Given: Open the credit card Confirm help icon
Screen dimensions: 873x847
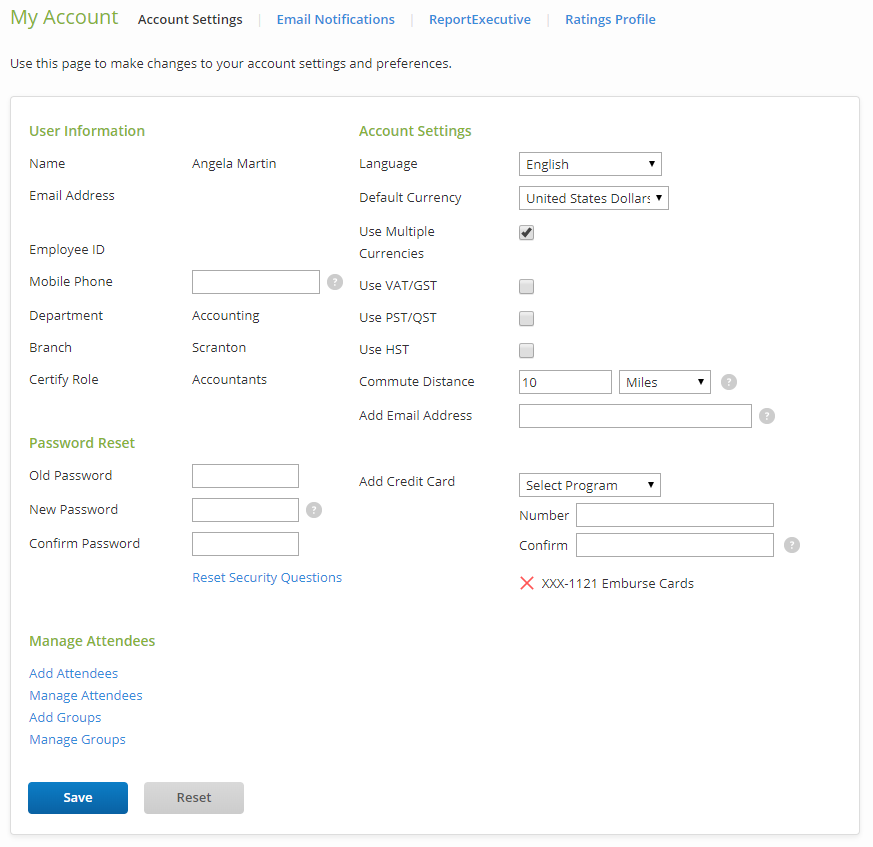Looking at the screenshot, I should [x=793, y=545].
